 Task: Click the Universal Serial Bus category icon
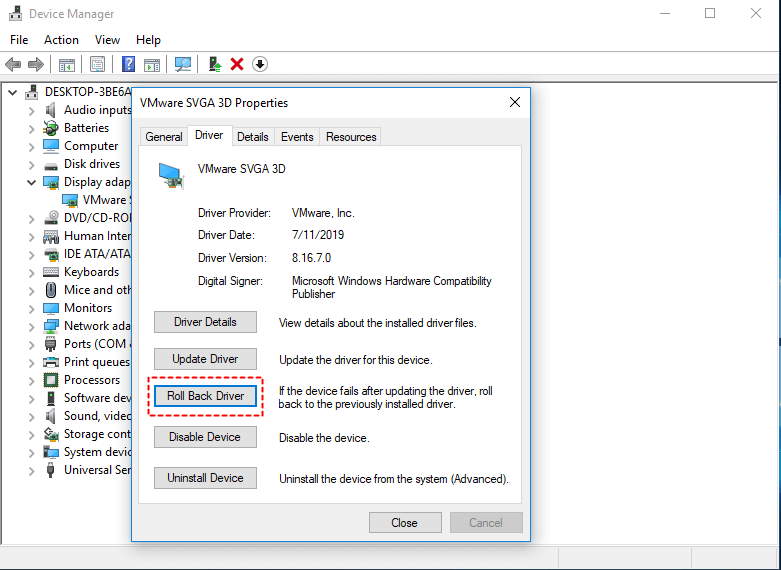coord(50,470)
